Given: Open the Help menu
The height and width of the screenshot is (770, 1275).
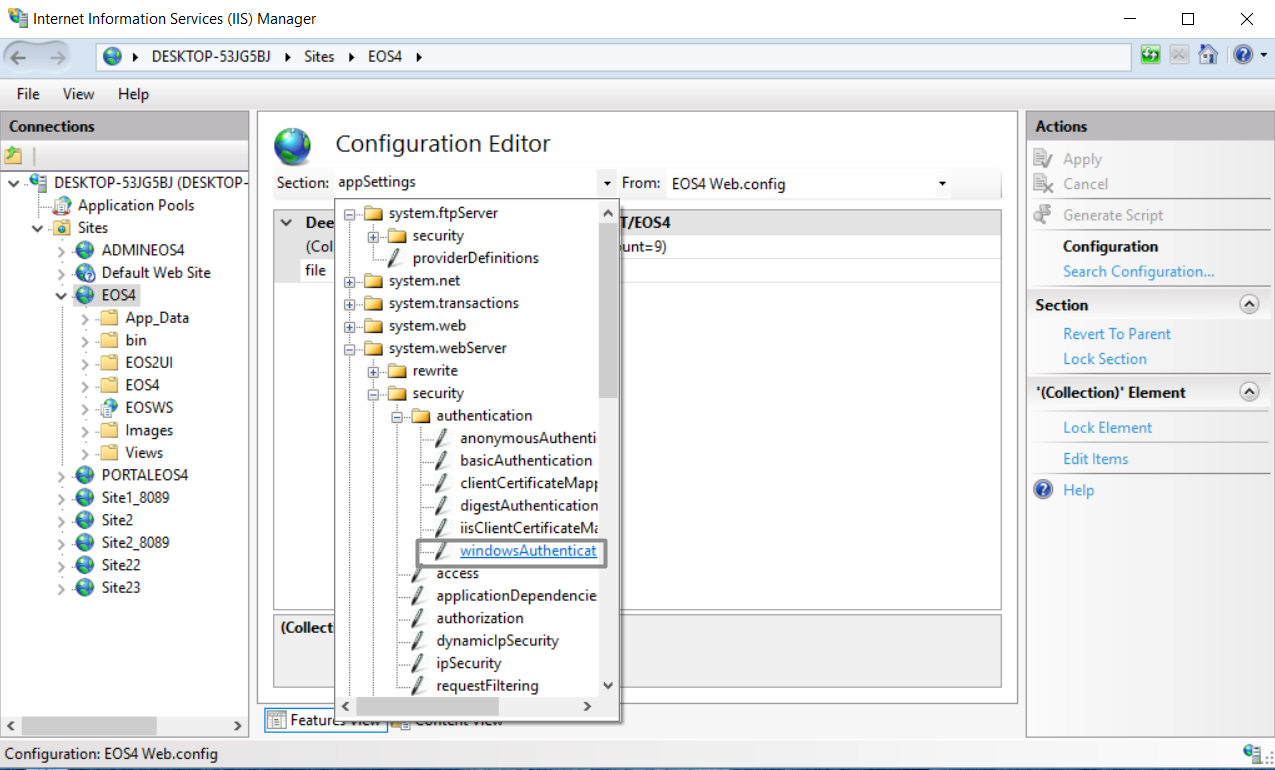Looking at the screenshot, I should point(133,94).
